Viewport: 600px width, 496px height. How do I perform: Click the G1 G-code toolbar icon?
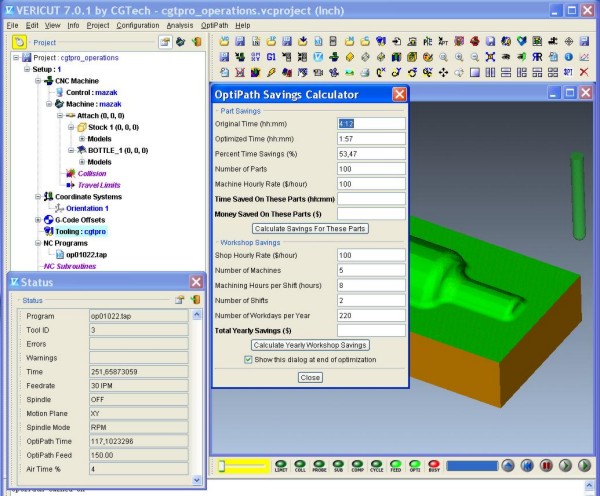[x=271, y=57]
